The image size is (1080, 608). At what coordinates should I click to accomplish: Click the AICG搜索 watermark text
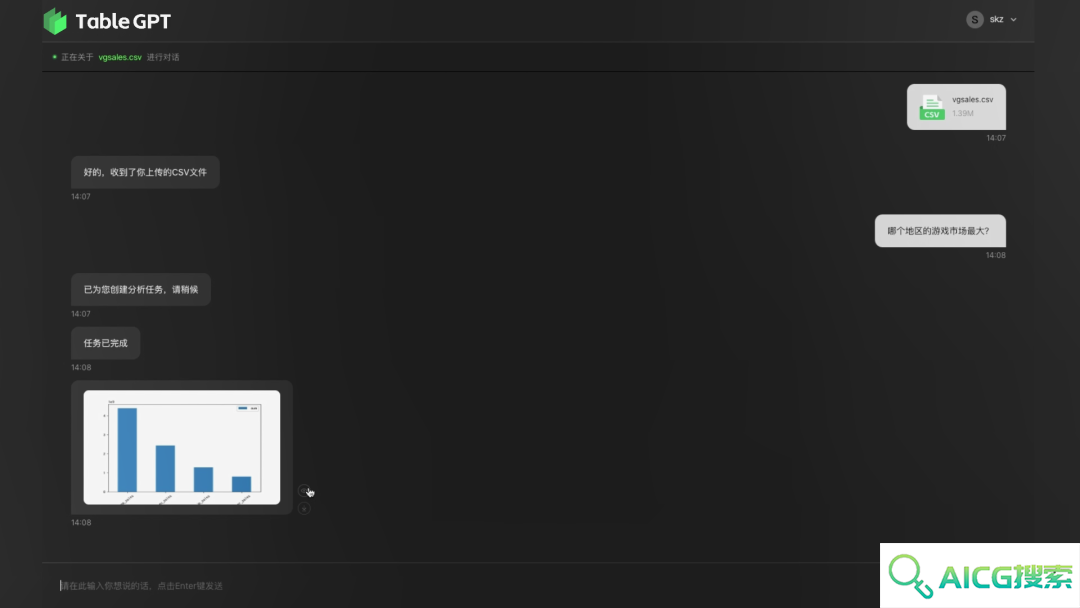tap(1006, 577)
